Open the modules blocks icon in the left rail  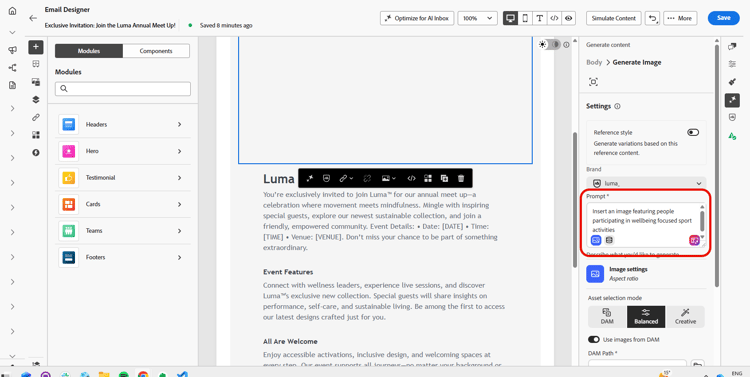(36, 135)
